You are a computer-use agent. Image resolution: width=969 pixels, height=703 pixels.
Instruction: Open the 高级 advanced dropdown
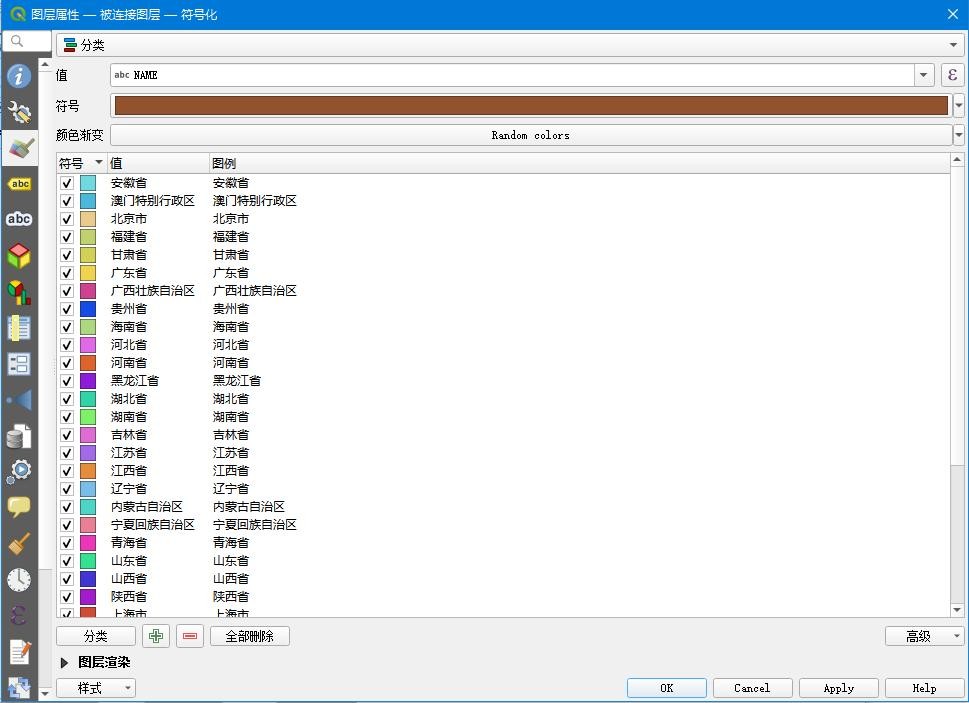924,636
